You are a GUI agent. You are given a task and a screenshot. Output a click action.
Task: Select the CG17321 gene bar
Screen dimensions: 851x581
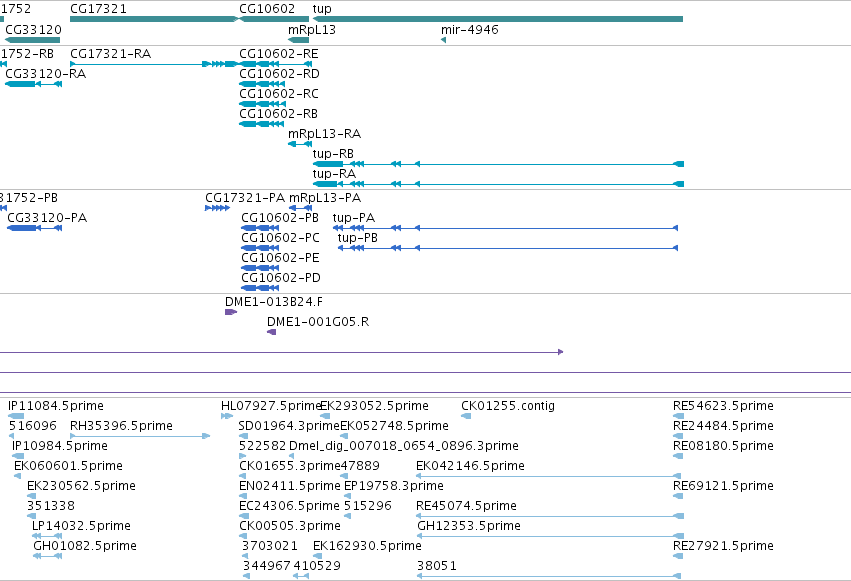pyautogui.click(x=154, y=19)
